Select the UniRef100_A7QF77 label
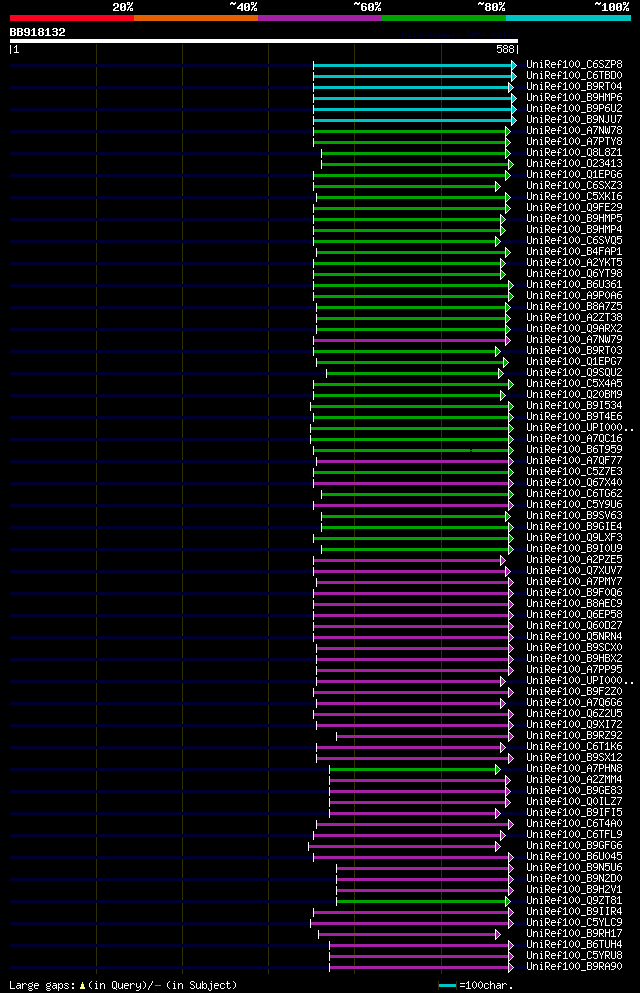The height and width of the screenshot is (993, 640). [x=574, y=460]
